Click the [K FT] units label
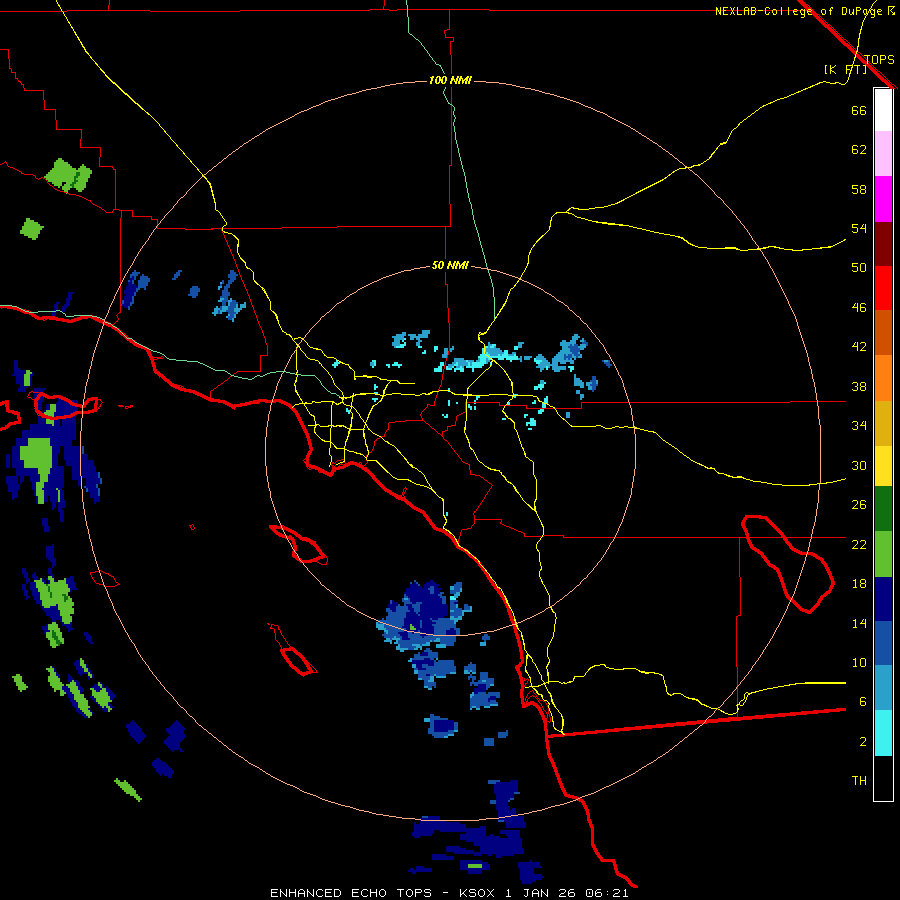900x900 pixels. (845, 69)
